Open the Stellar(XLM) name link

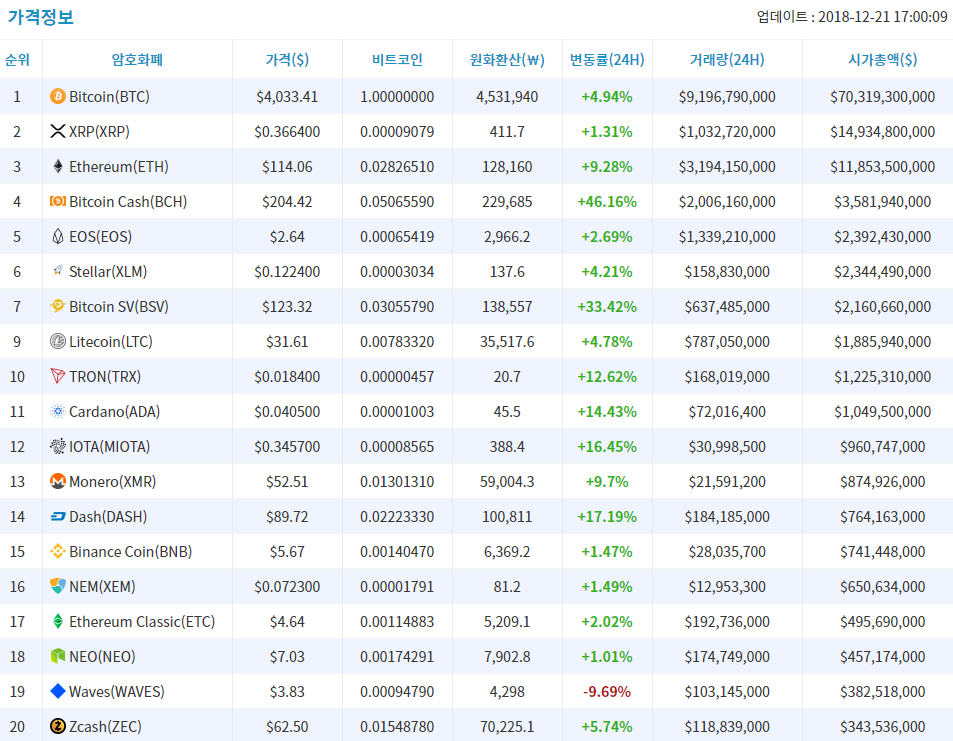[x=108, y=272]
